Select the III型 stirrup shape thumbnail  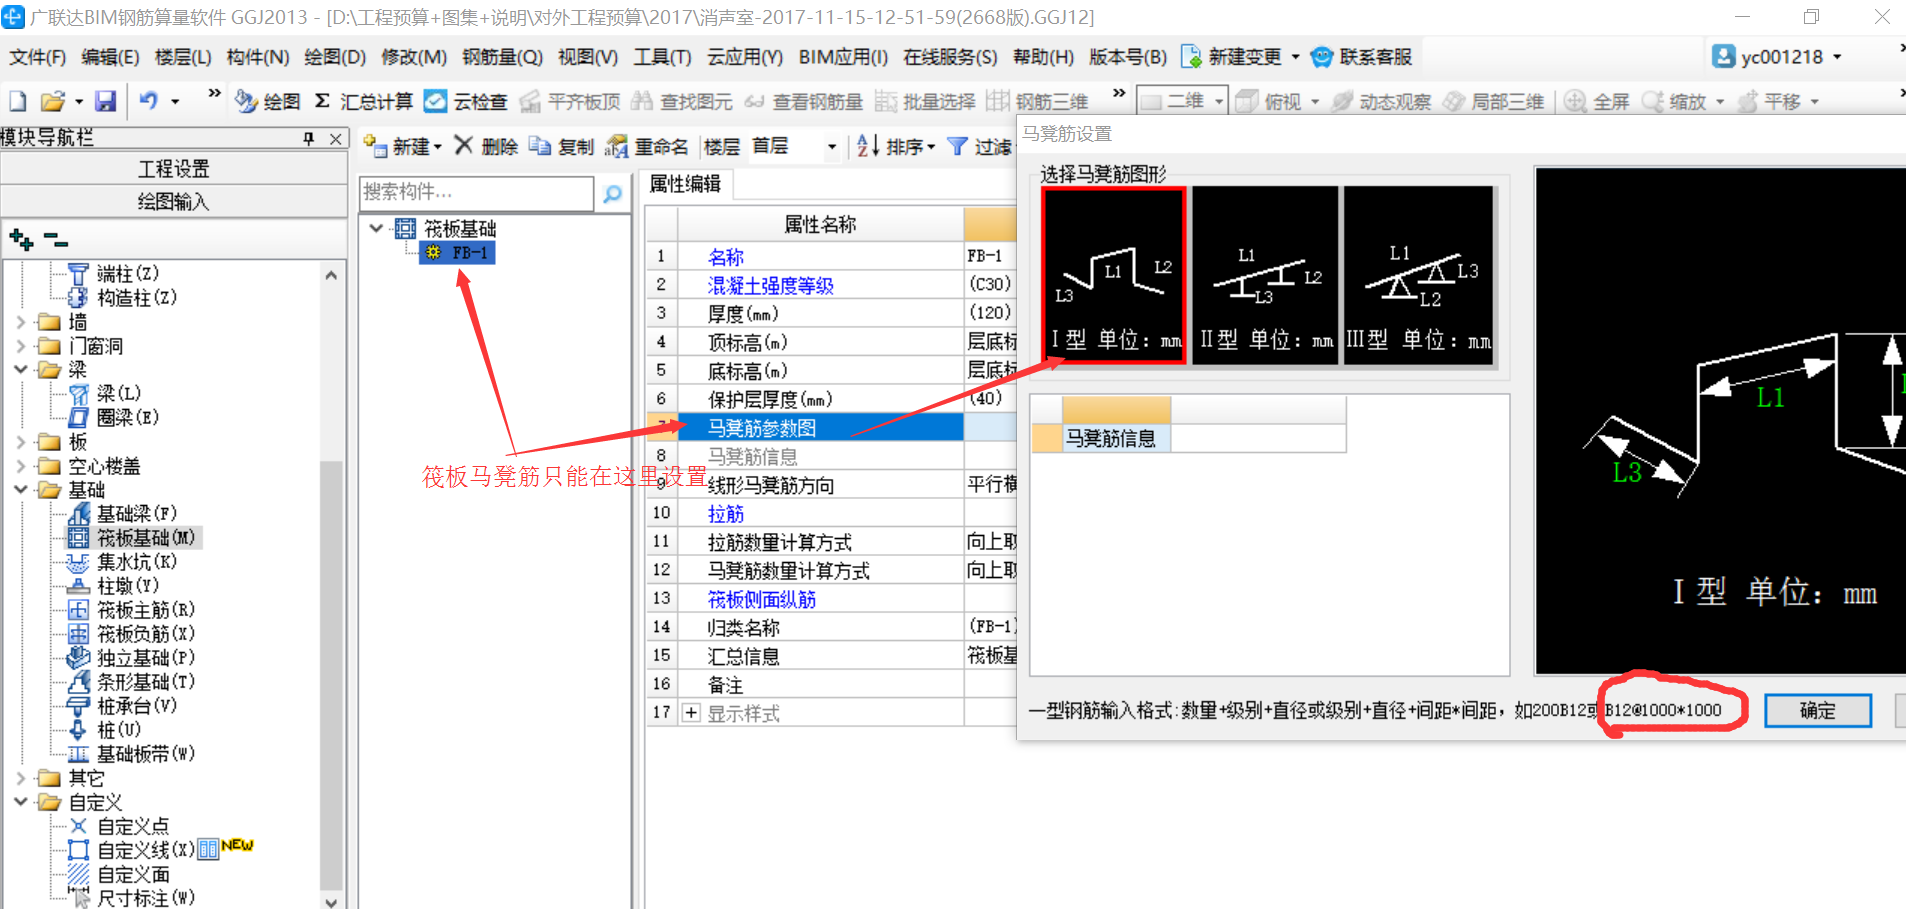tap(1418, 275)
